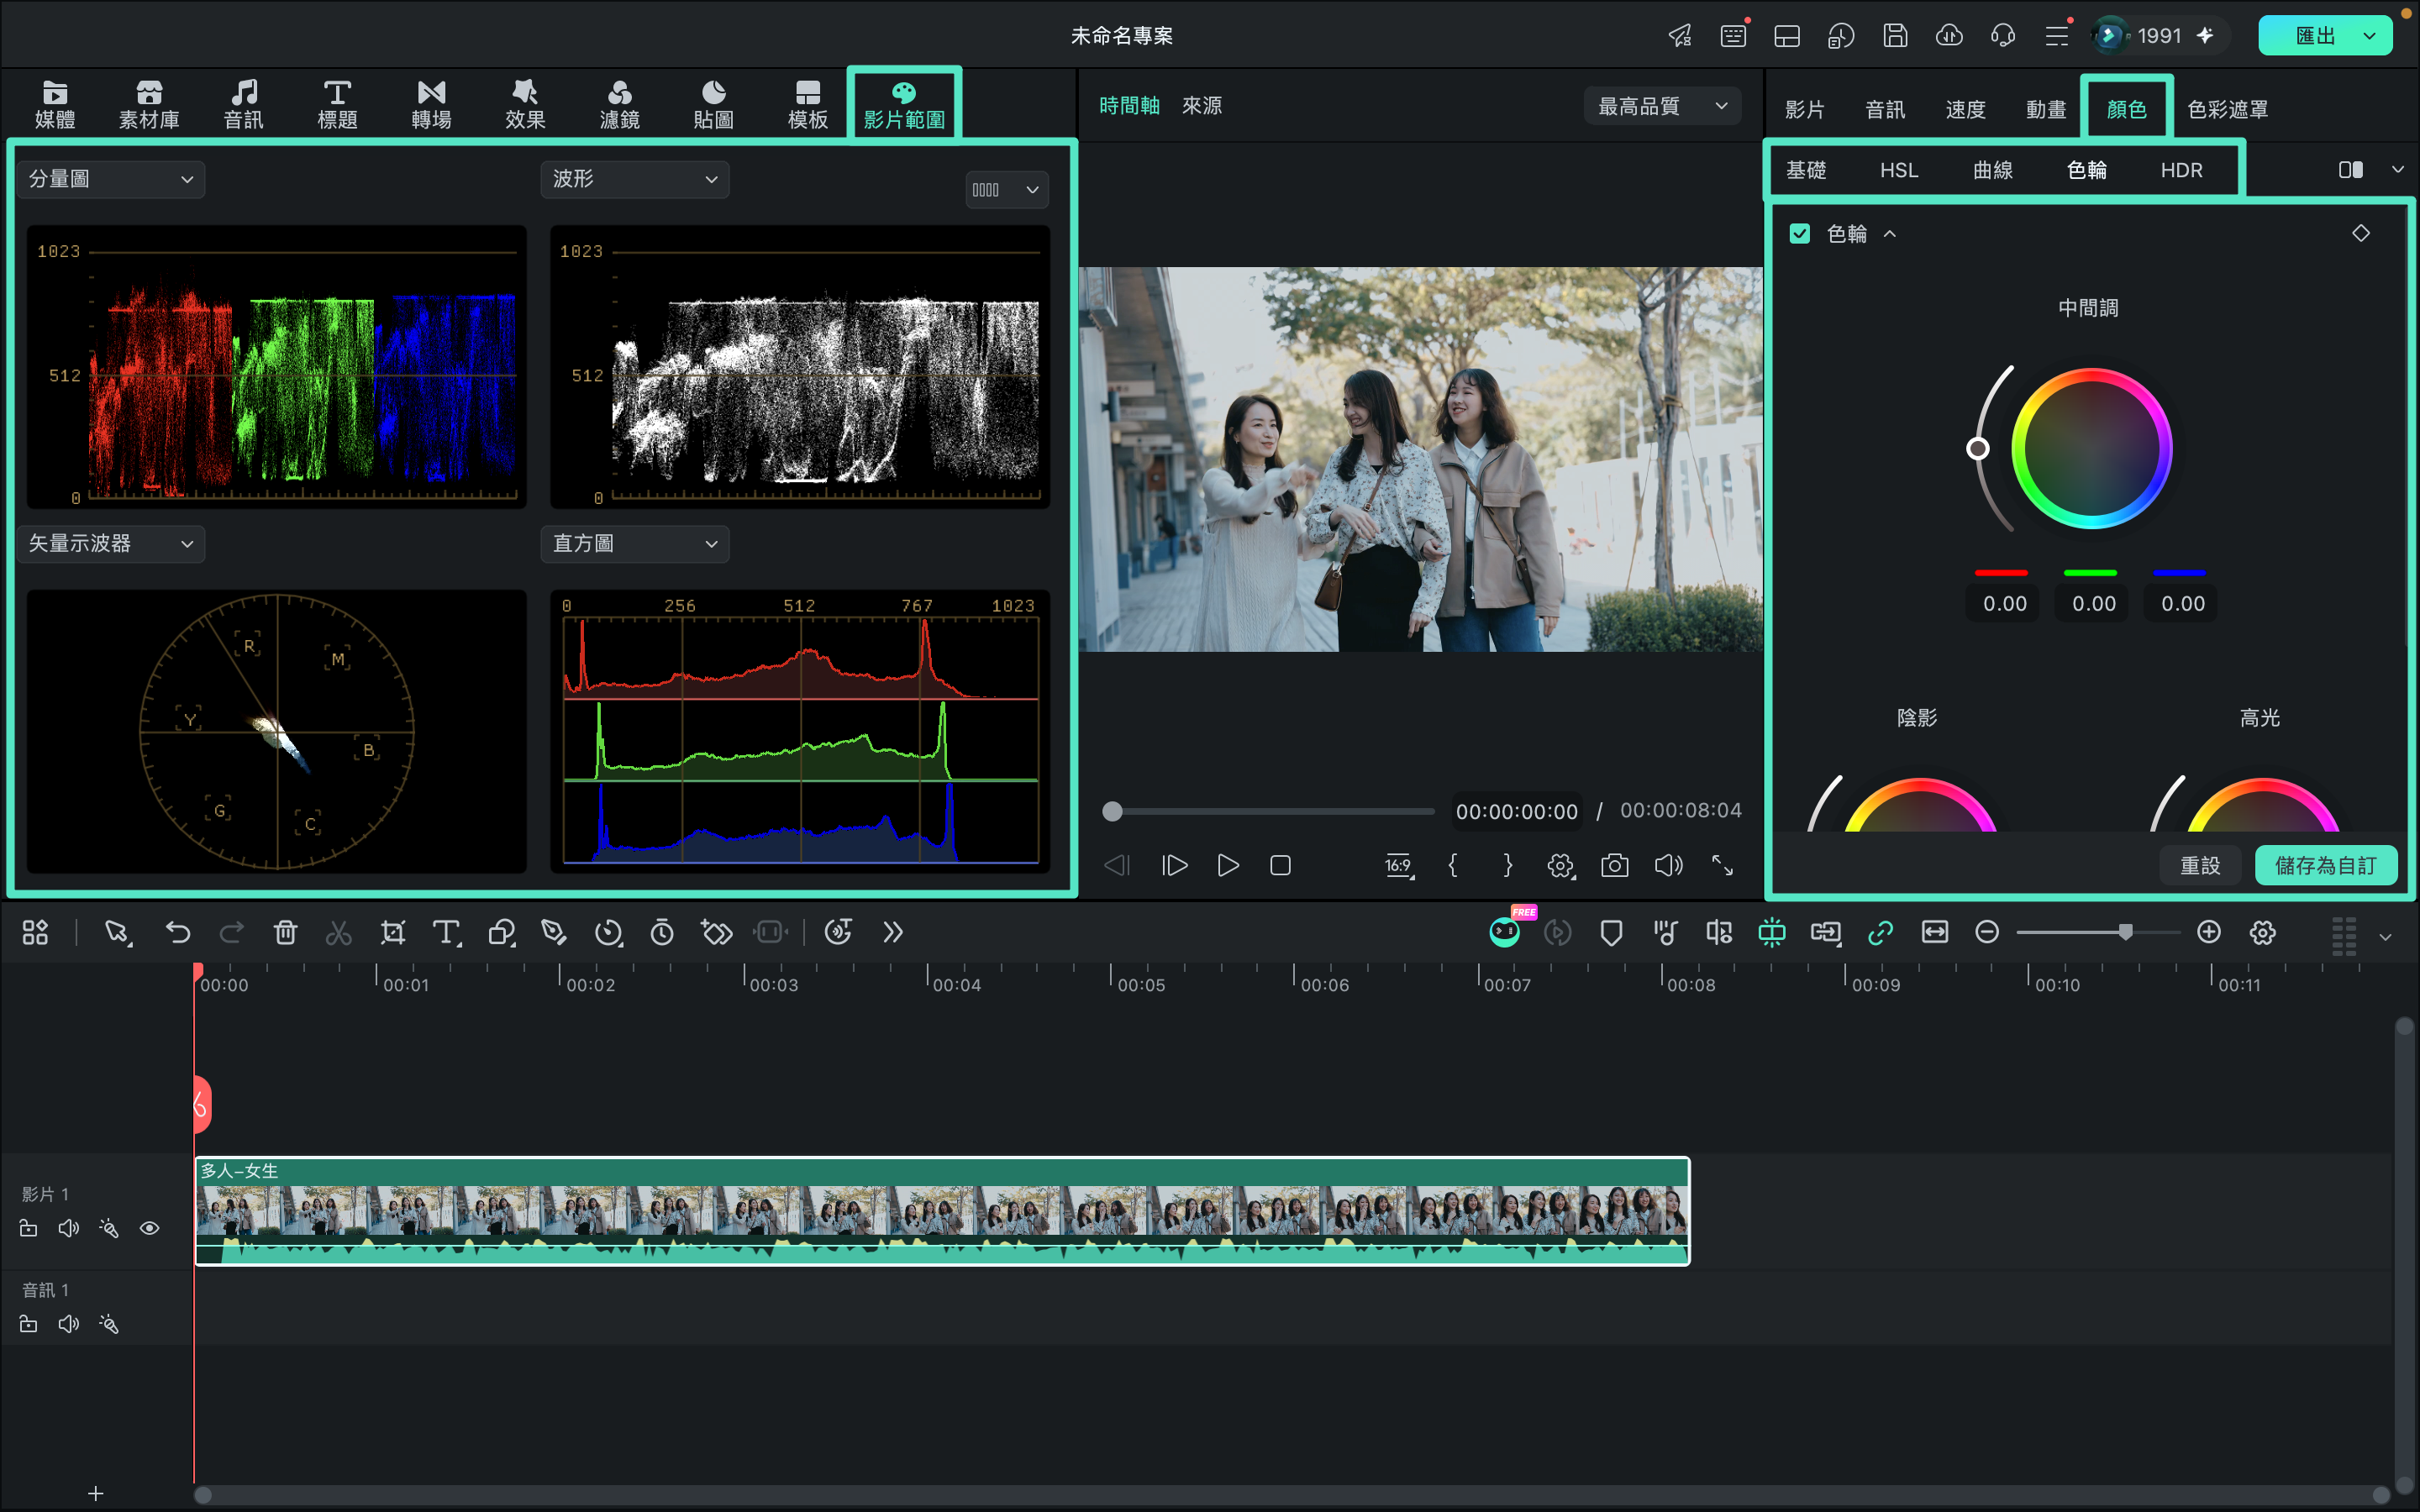Image resolution: width=2420 pixels, height=1512 pixels.
Task: Hide the 影片 1 track with the eye icon
Action: 150,1228
